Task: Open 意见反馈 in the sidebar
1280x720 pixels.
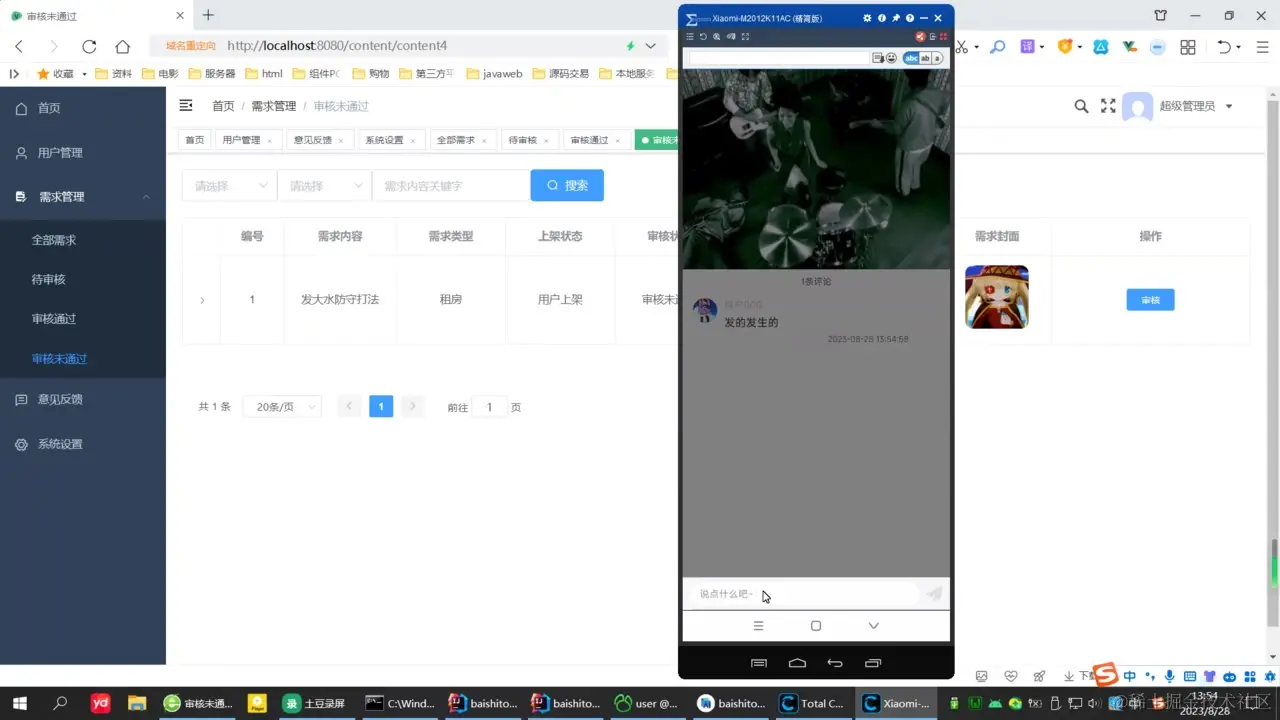Action: [83, 399]
